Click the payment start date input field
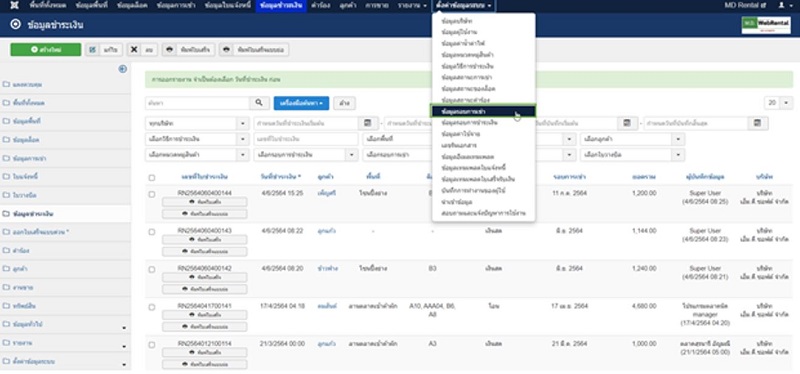The width and height of the screenshot is (800, 374). click(306, 123)
